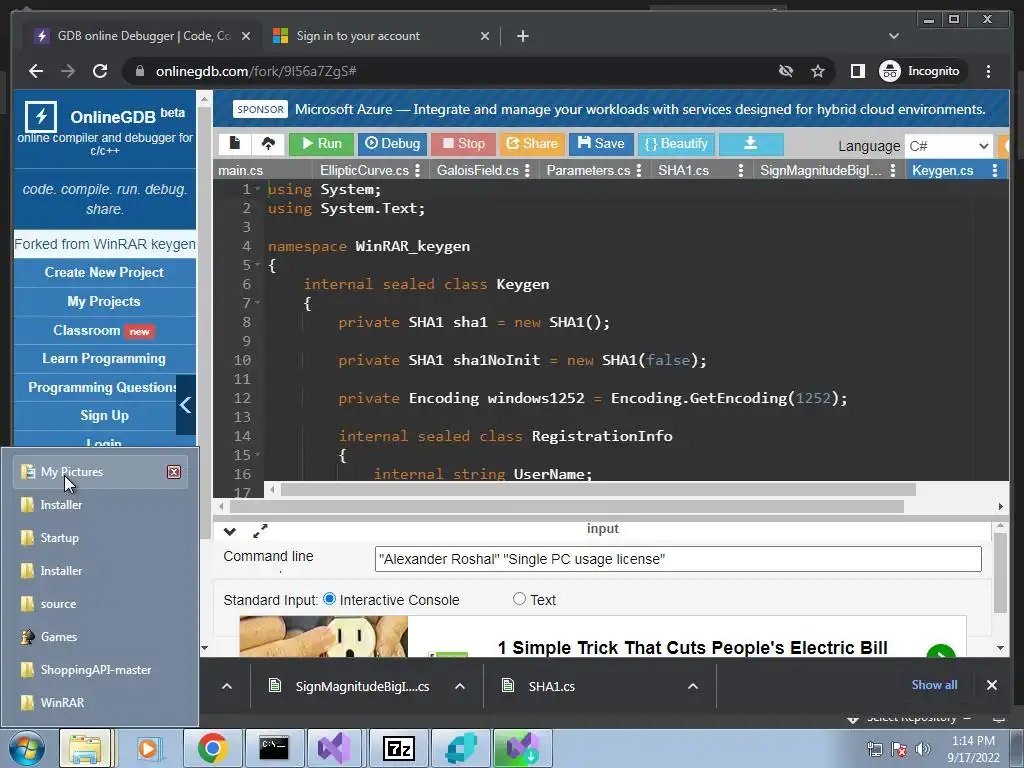
Task: Open options menu for SHA1.cs tab
Action: click(x=741, y=170)
